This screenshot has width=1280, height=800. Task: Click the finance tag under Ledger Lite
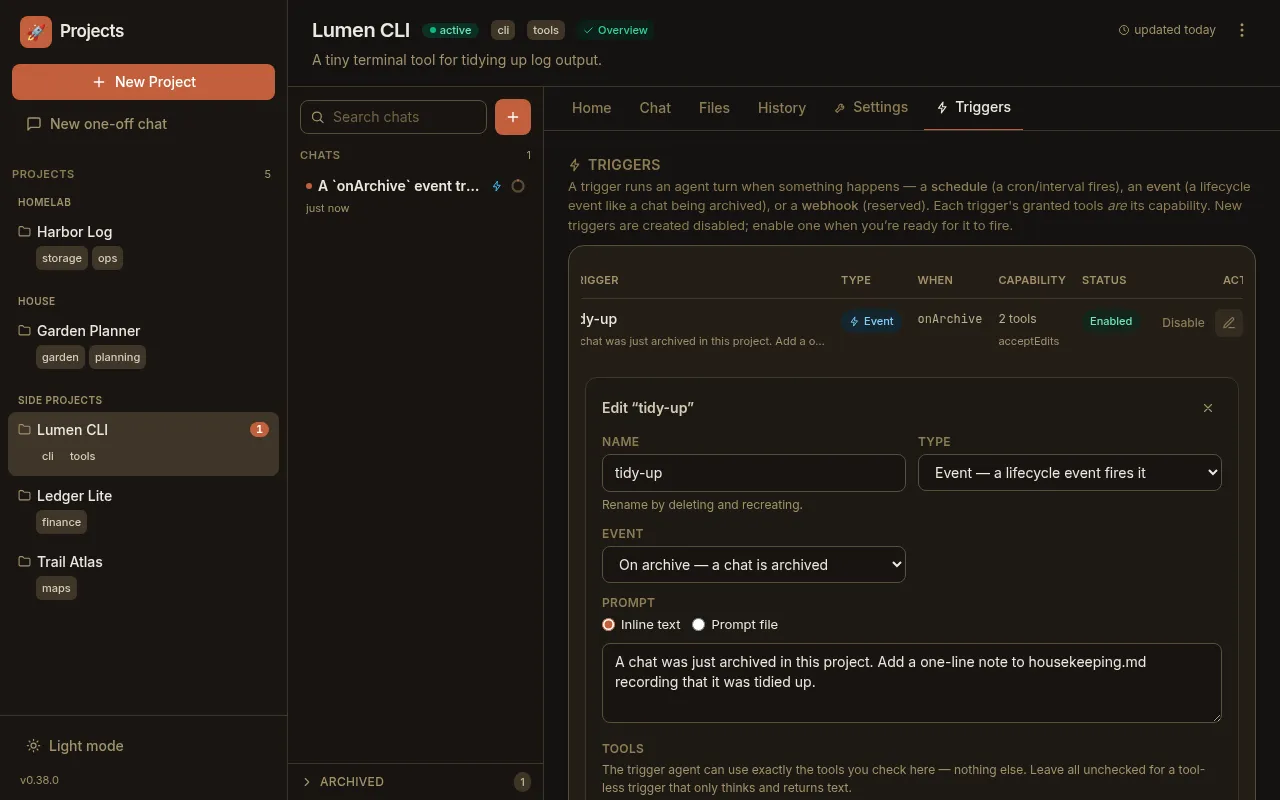point(62,522)
